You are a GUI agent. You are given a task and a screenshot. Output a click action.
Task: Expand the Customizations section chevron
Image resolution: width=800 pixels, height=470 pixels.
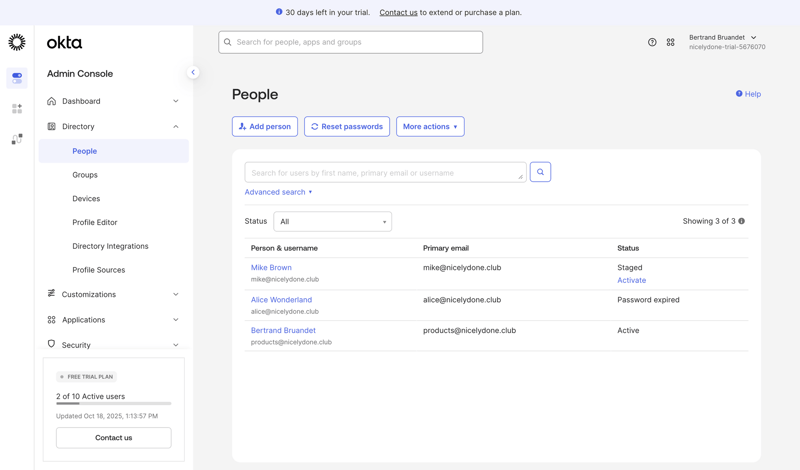tap(176, 294)
